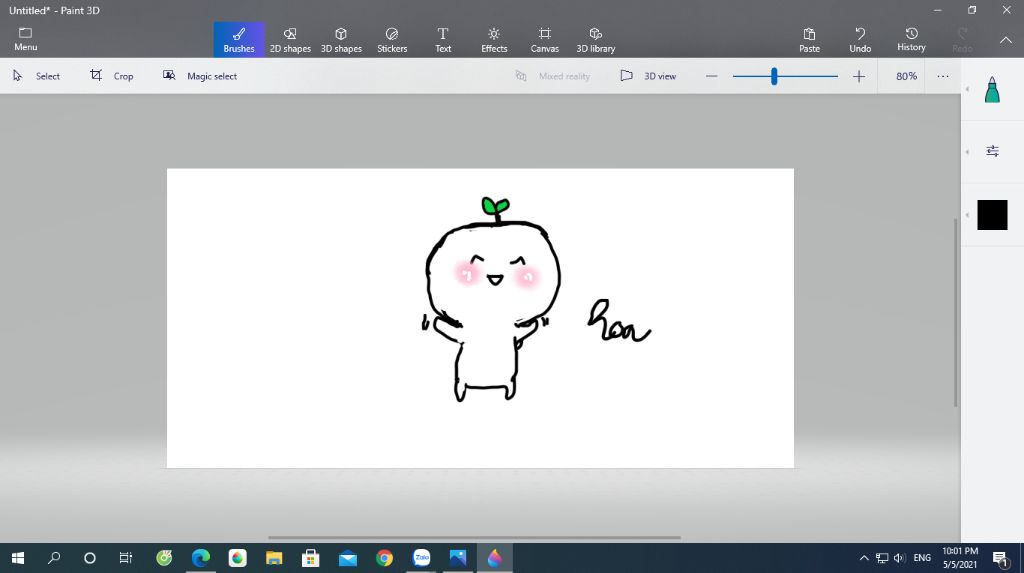
Task: Open the Menu
Action: pyautogui.click(x=26, y=40)
